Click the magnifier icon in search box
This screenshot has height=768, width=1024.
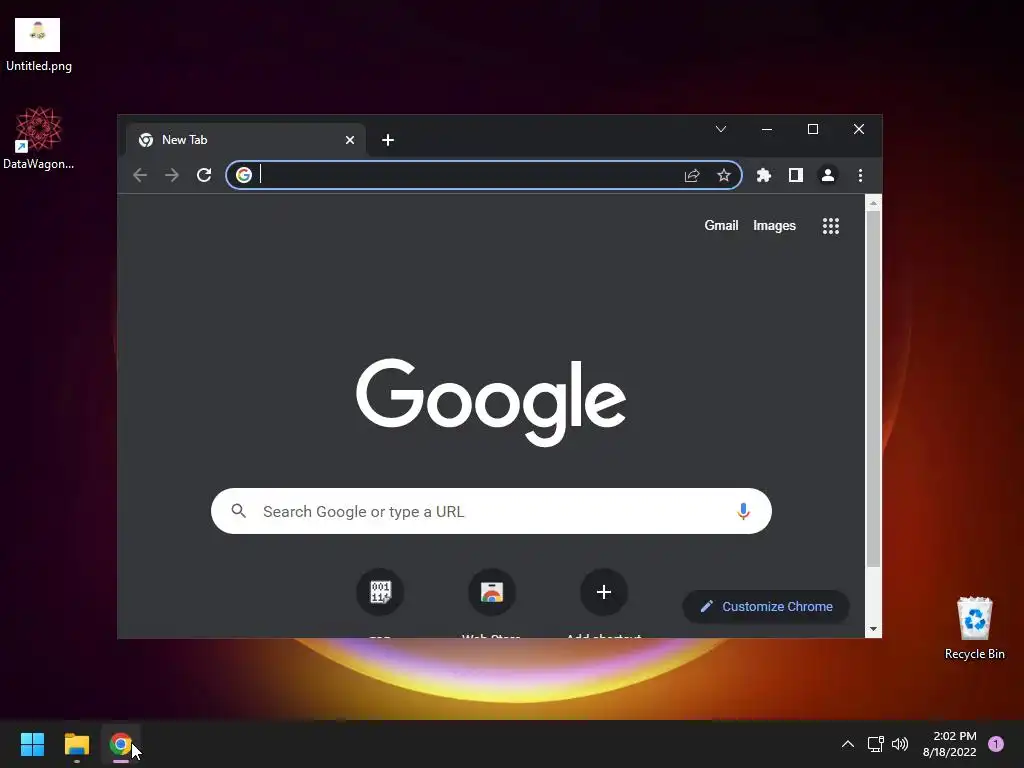(x=239, y=511)
